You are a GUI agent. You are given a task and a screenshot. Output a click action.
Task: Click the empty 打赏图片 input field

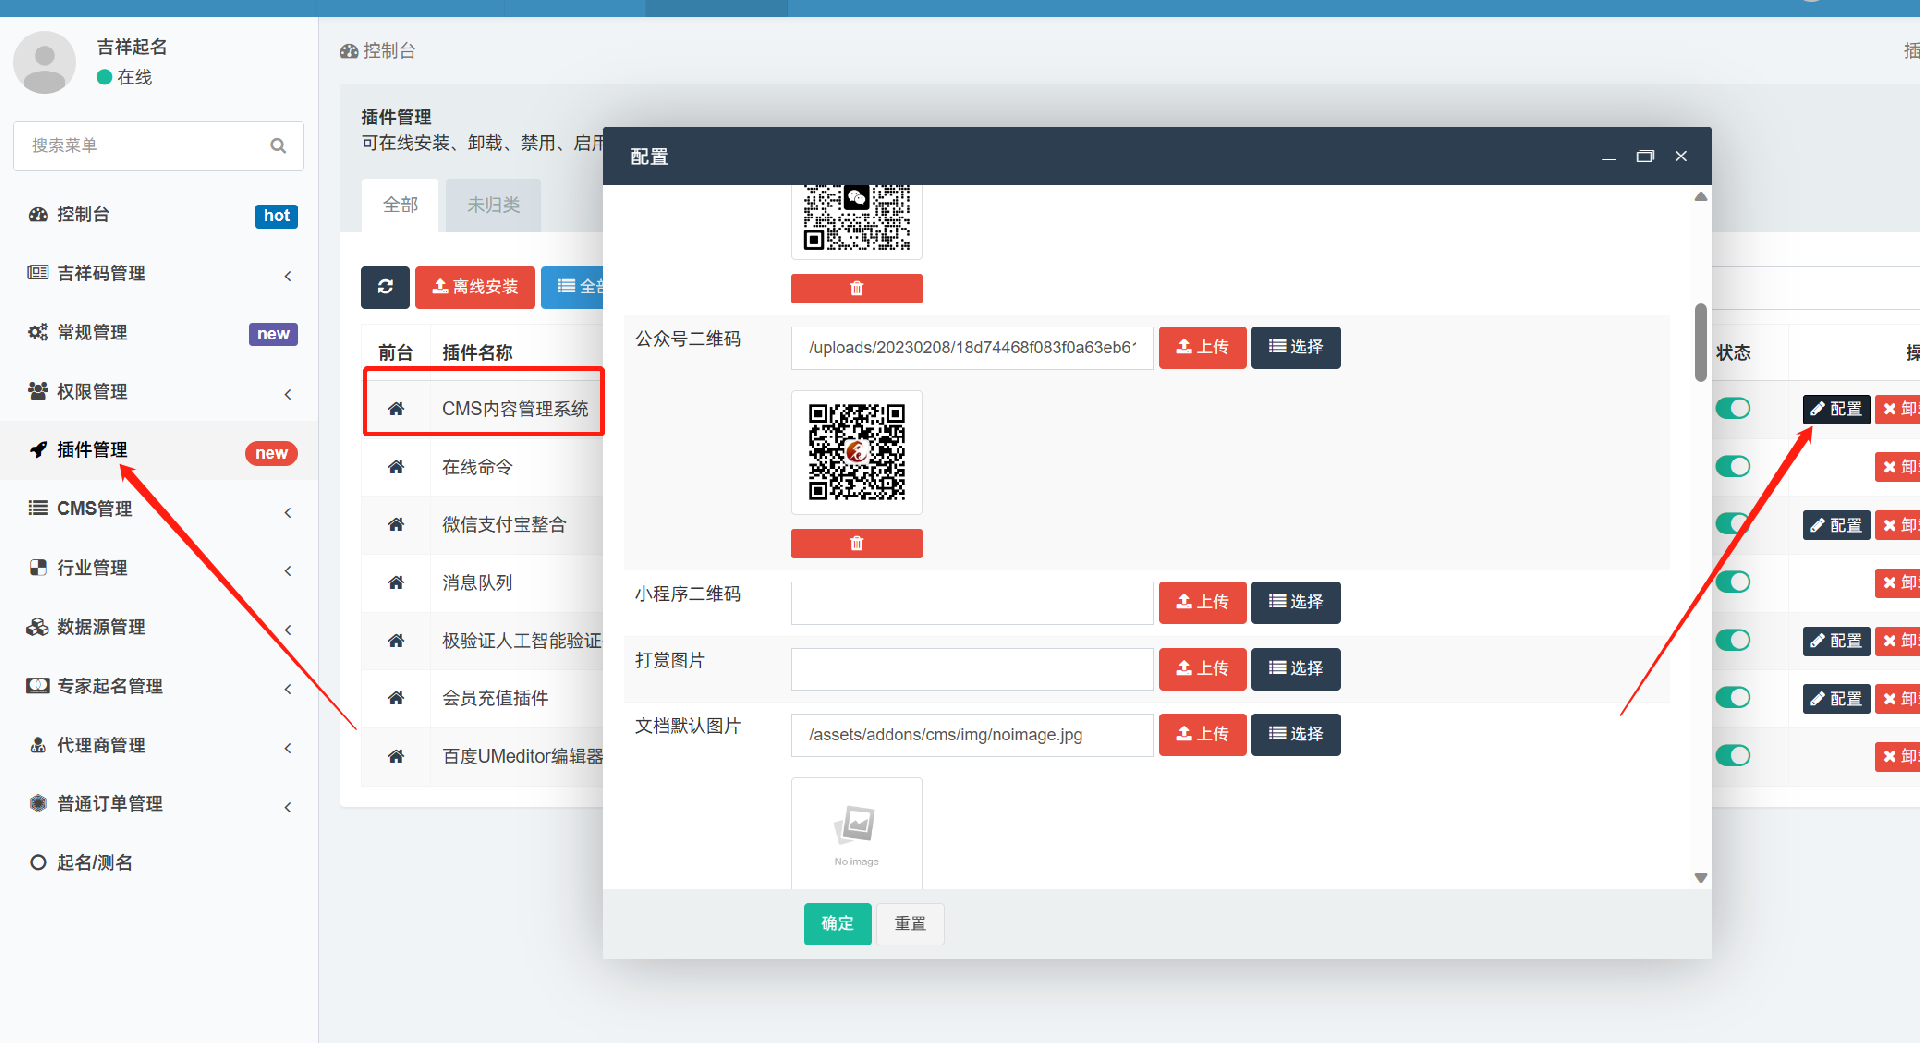(x=972, y=669)
